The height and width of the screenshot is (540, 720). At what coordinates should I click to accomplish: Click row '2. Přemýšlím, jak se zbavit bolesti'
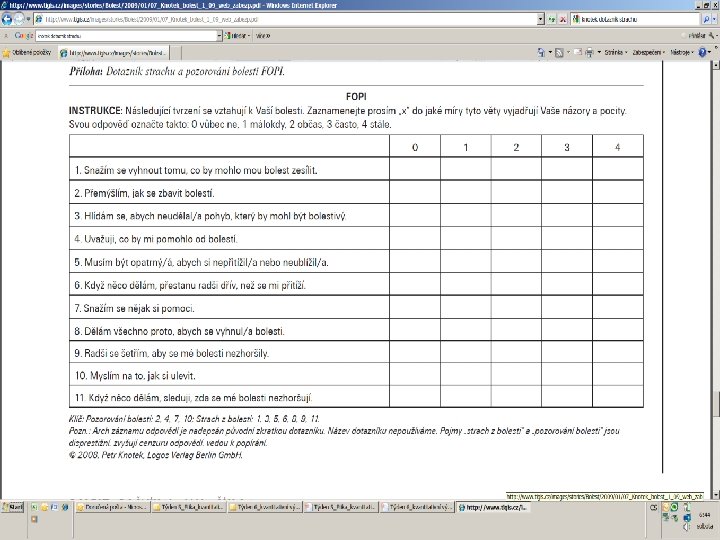[356, 193]
